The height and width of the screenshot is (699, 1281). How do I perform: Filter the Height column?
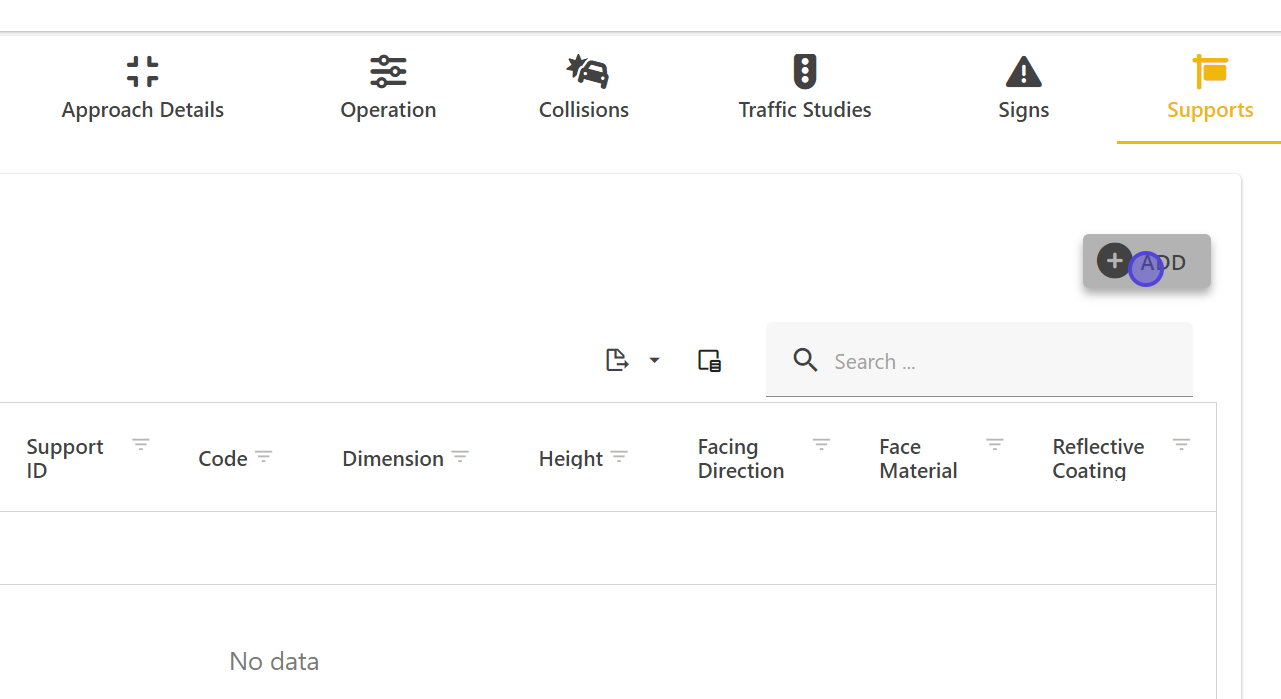click(619, 457)
